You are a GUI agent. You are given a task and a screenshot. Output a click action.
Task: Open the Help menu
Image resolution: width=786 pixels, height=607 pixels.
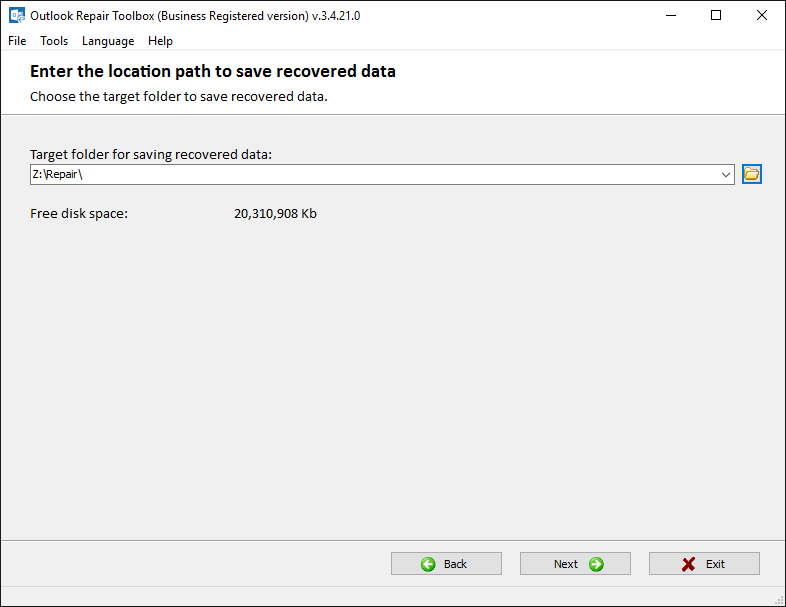(160, 41)
